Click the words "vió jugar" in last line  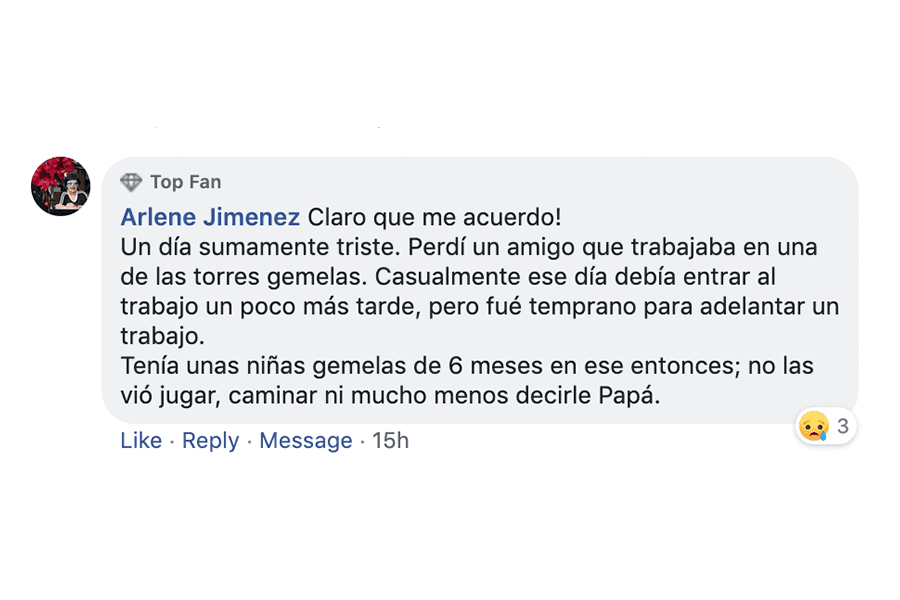click(x=169, y=395)
